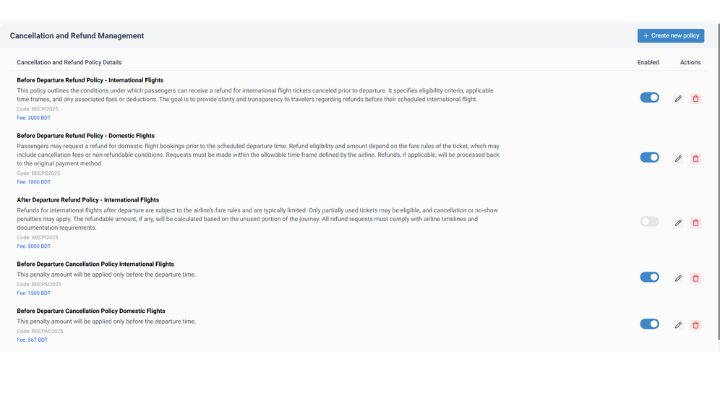This screenshot has width=720, height=405.
Task: Delete the Before Departure Refund International policy
Action: coord(696,98)
